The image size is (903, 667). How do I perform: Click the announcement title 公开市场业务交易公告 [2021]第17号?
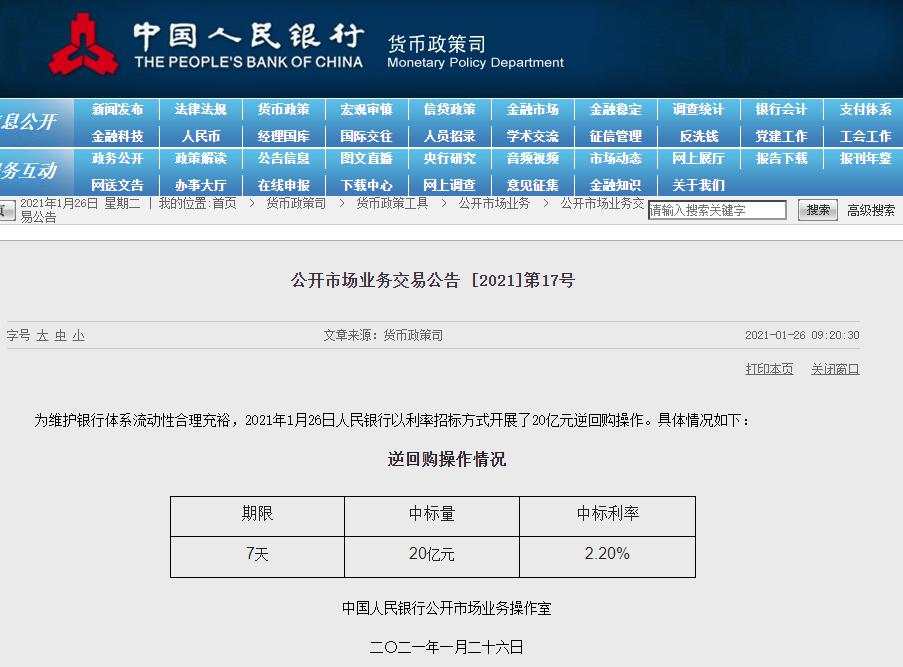click(x=433, y=281)
